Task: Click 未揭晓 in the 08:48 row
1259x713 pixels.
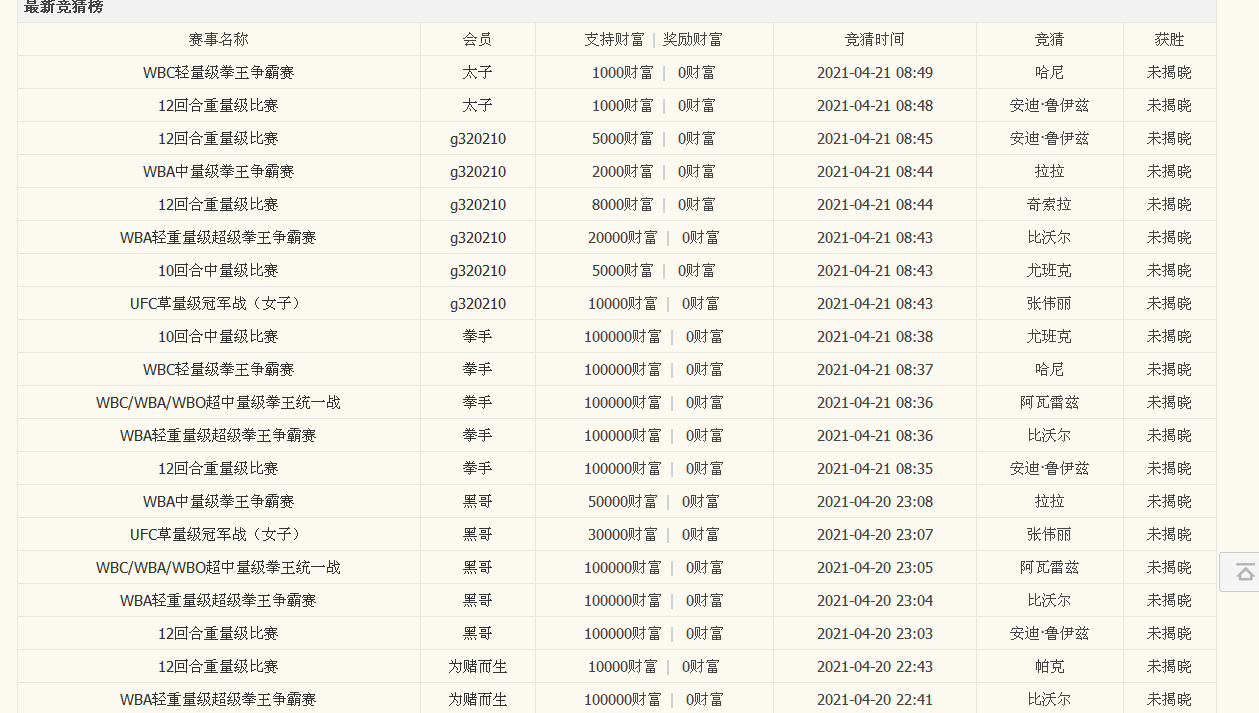Action: [x=1169, y=105]
